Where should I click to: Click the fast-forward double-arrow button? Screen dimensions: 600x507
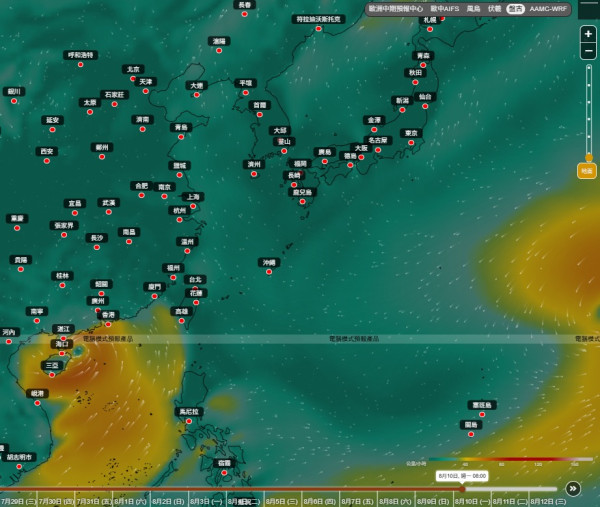click(x=573, y=488)
